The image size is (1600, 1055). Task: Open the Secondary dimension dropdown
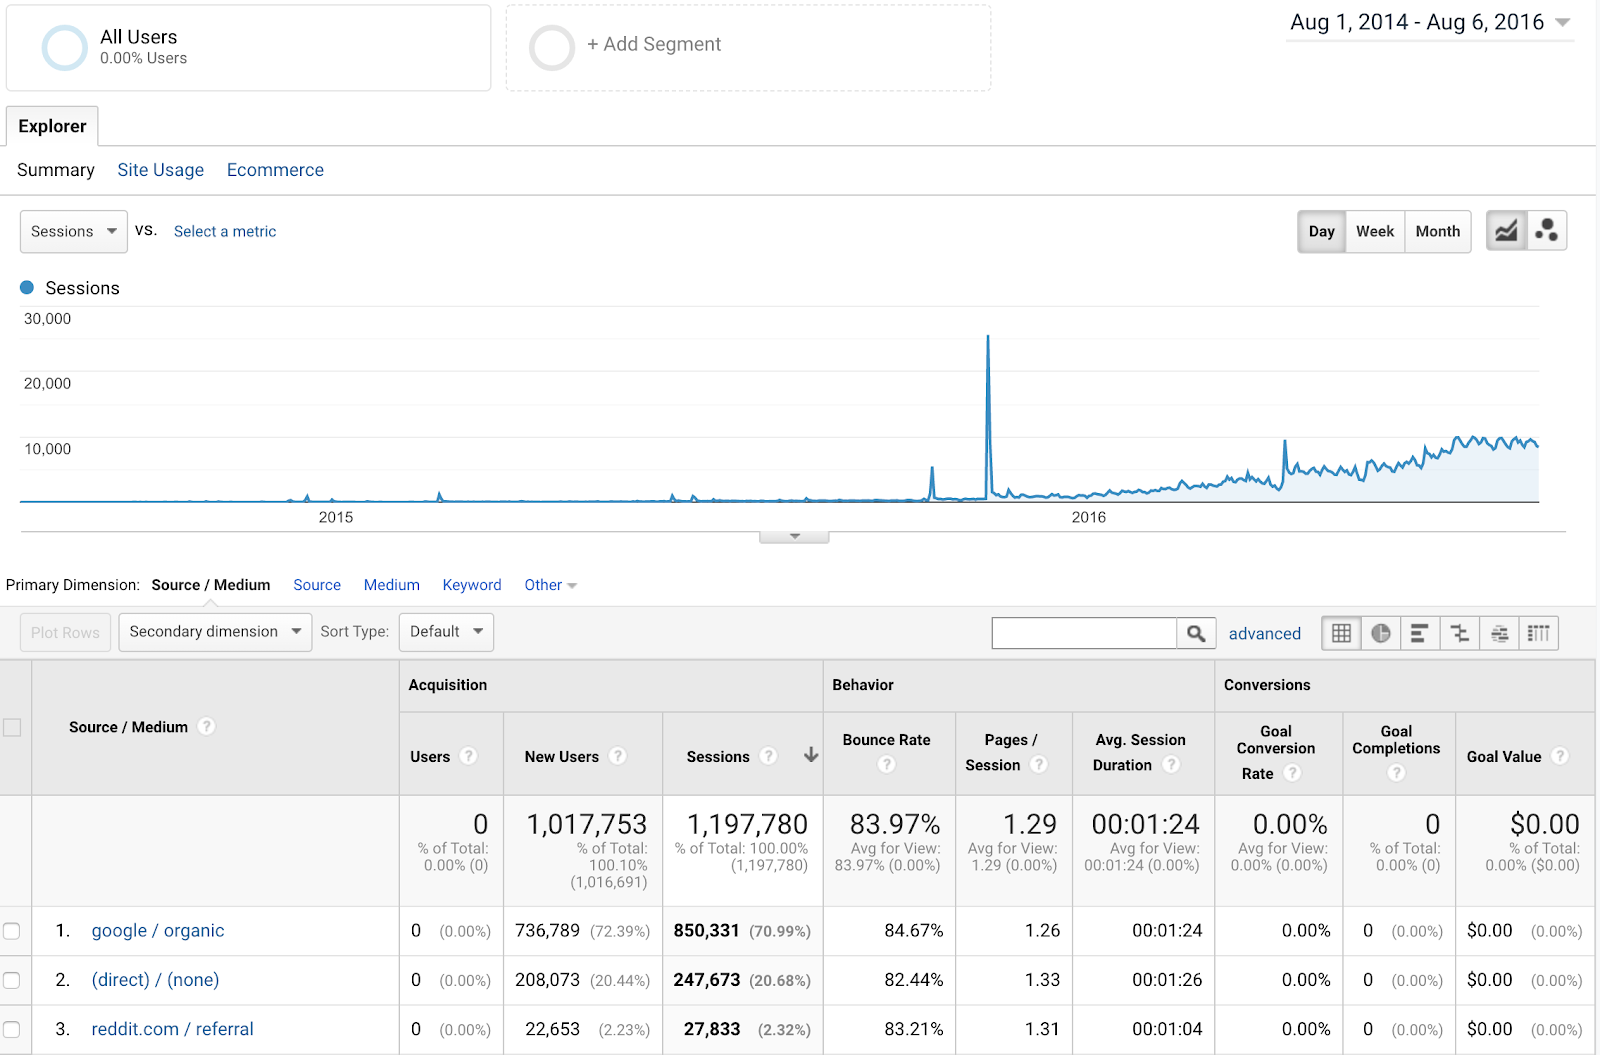[215, 632]
